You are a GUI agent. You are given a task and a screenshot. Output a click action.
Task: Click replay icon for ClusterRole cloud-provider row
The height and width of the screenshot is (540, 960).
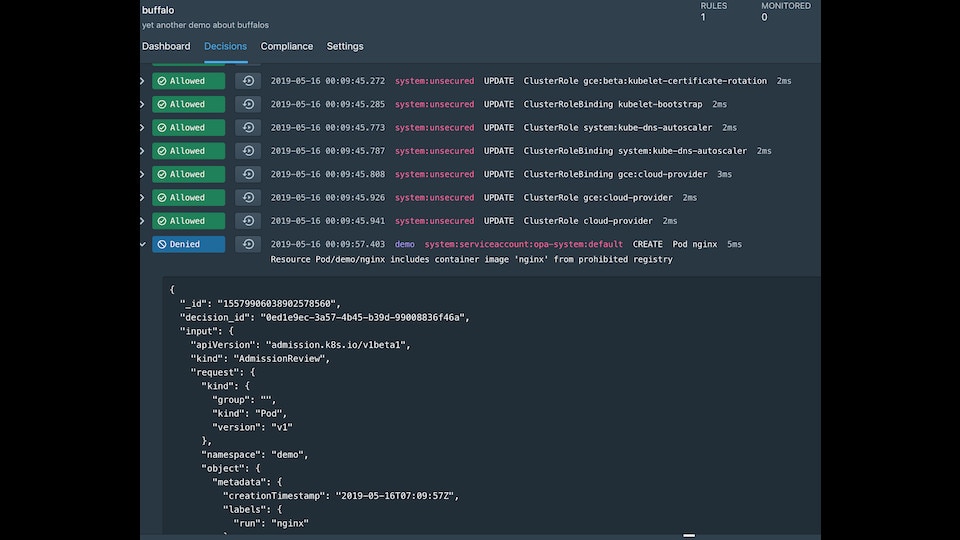pyautogui.click(x=248, y=220)
